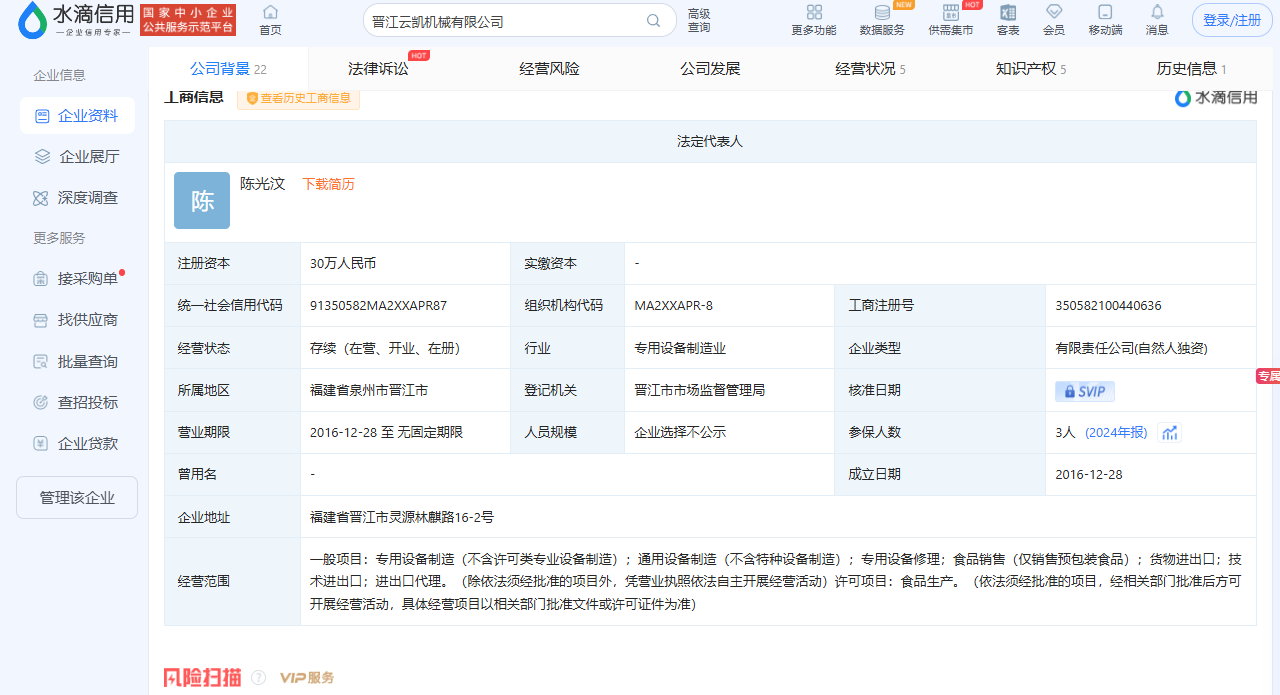Open 会员 membership icon
1280x695 pixels.
click(x=1054, y=13)
